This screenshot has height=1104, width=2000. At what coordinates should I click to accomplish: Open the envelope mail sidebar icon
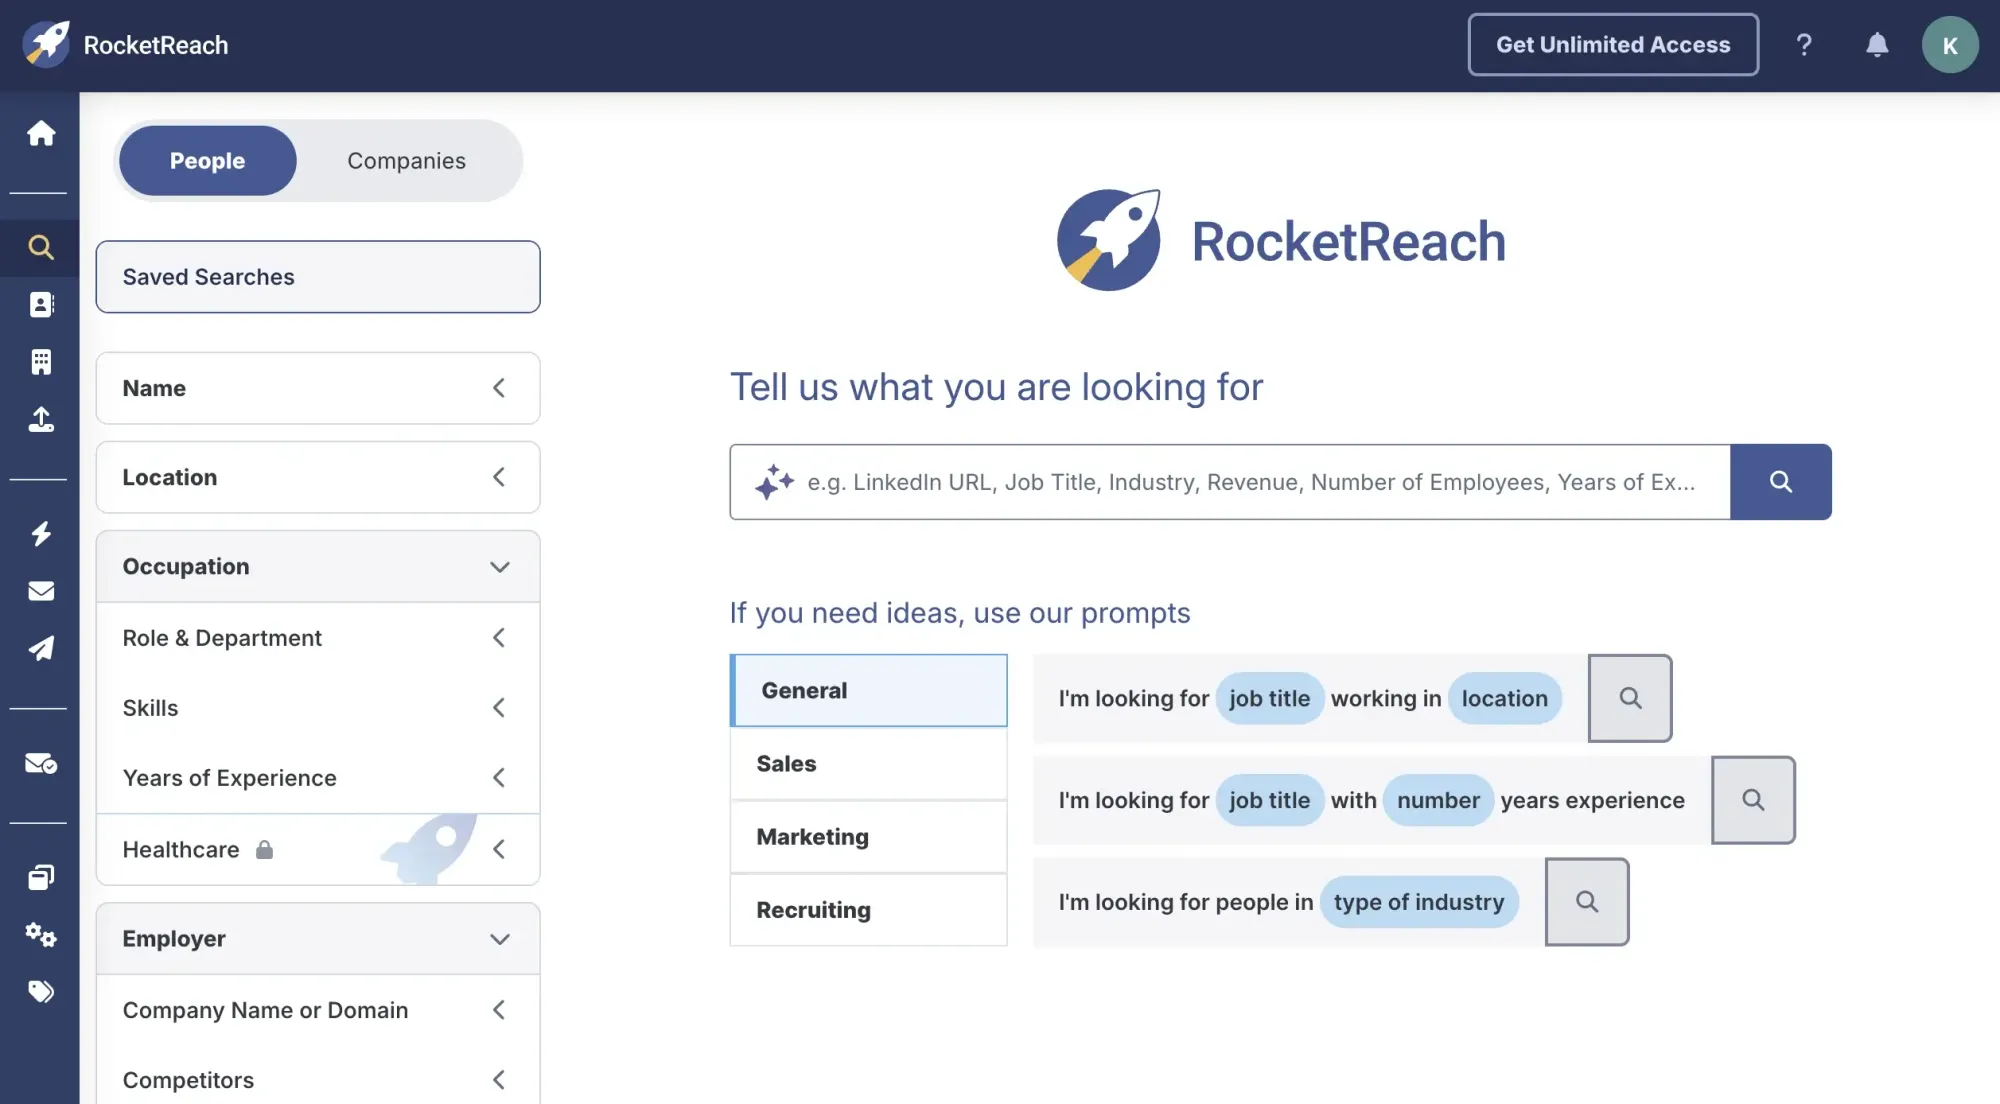tap(40, 591)
